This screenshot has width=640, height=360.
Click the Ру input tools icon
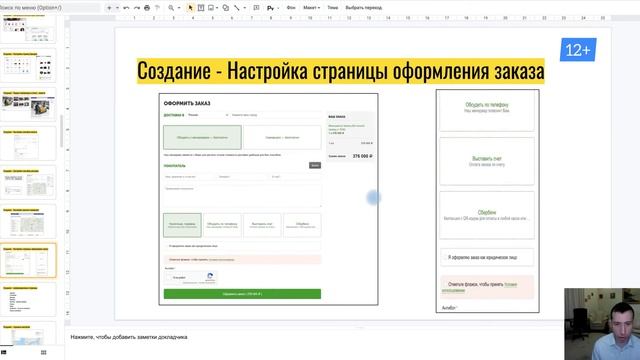(x=270, y=8)
